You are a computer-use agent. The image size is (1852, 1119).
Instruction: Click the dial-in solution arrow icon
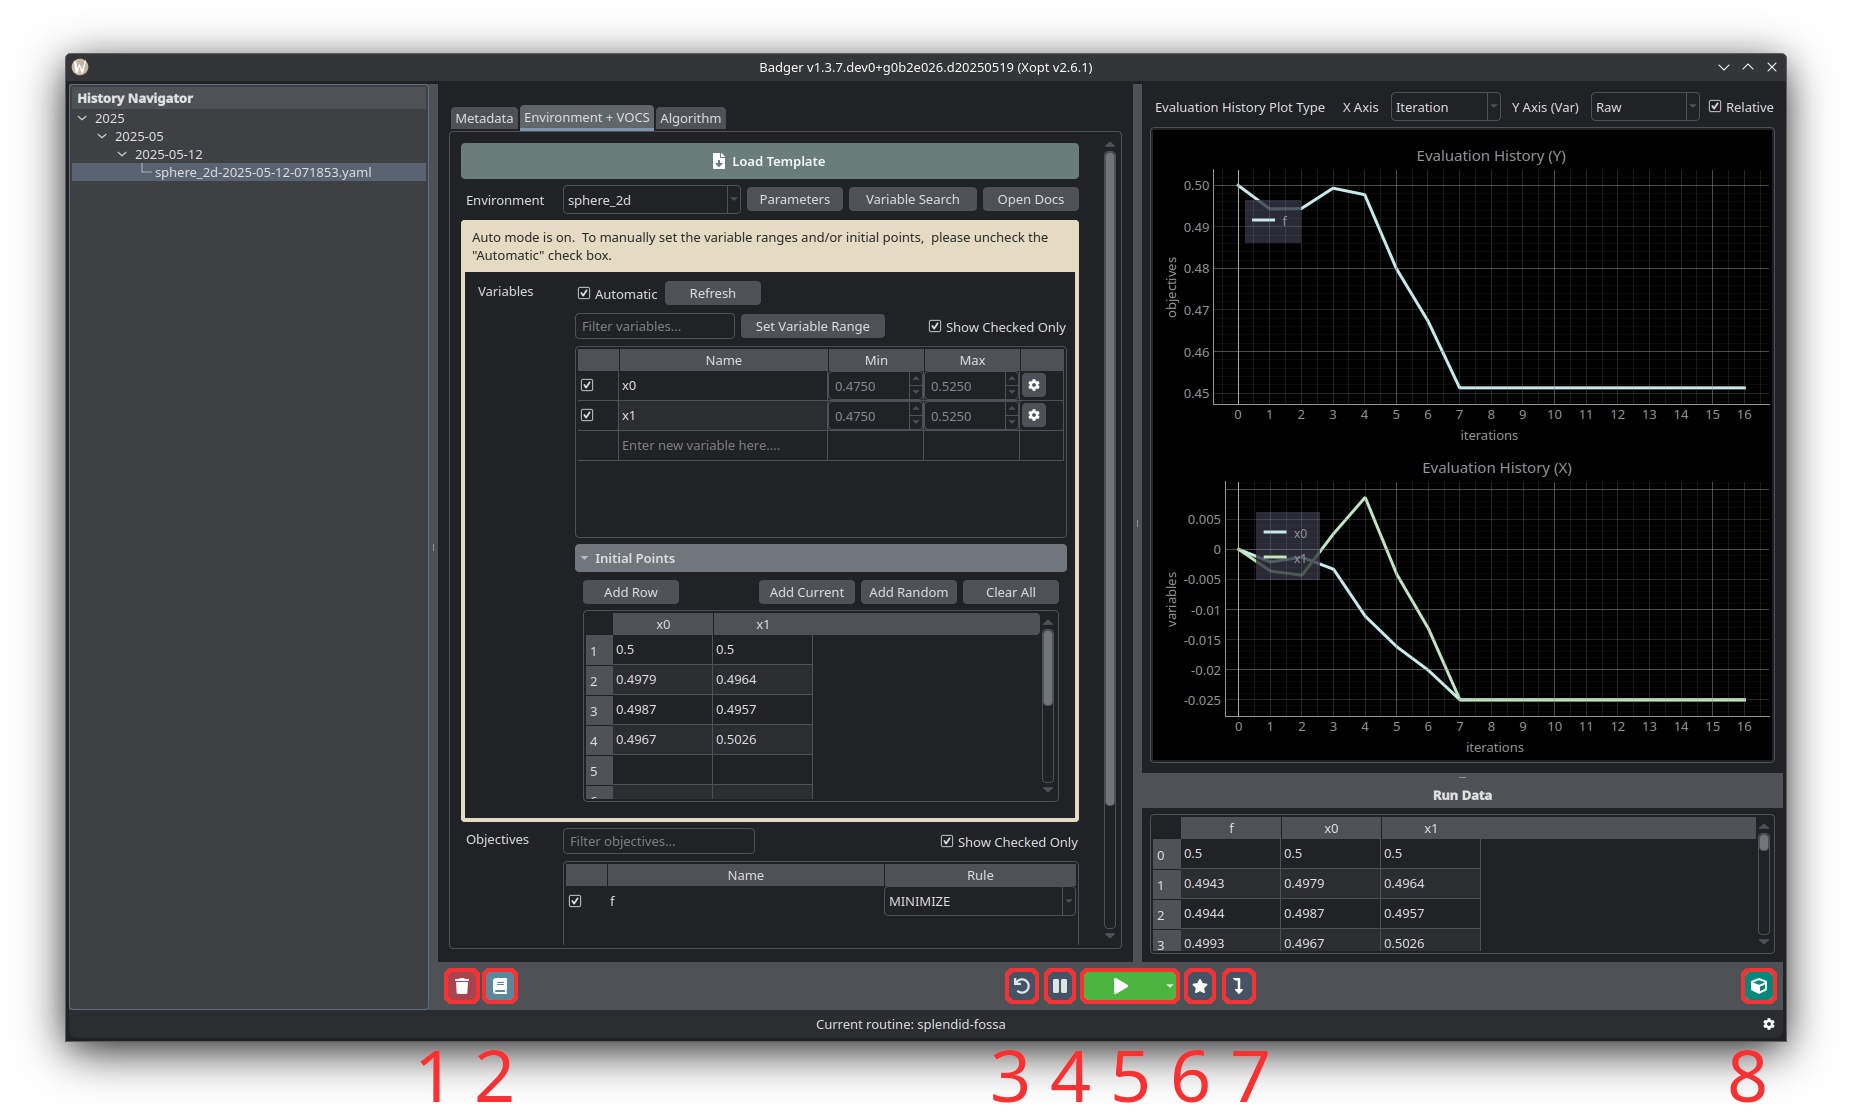tap(1238, 986)
